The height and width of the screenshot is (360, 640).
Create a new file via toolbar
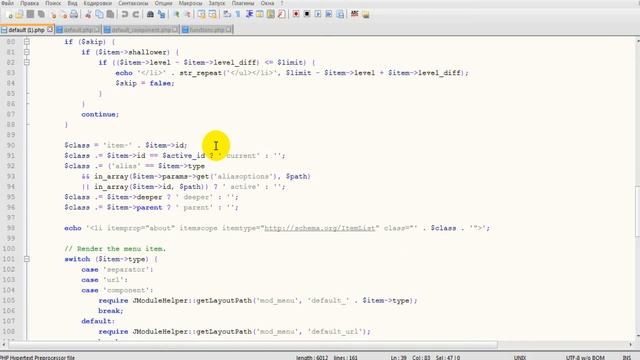[x=10, y=15]
